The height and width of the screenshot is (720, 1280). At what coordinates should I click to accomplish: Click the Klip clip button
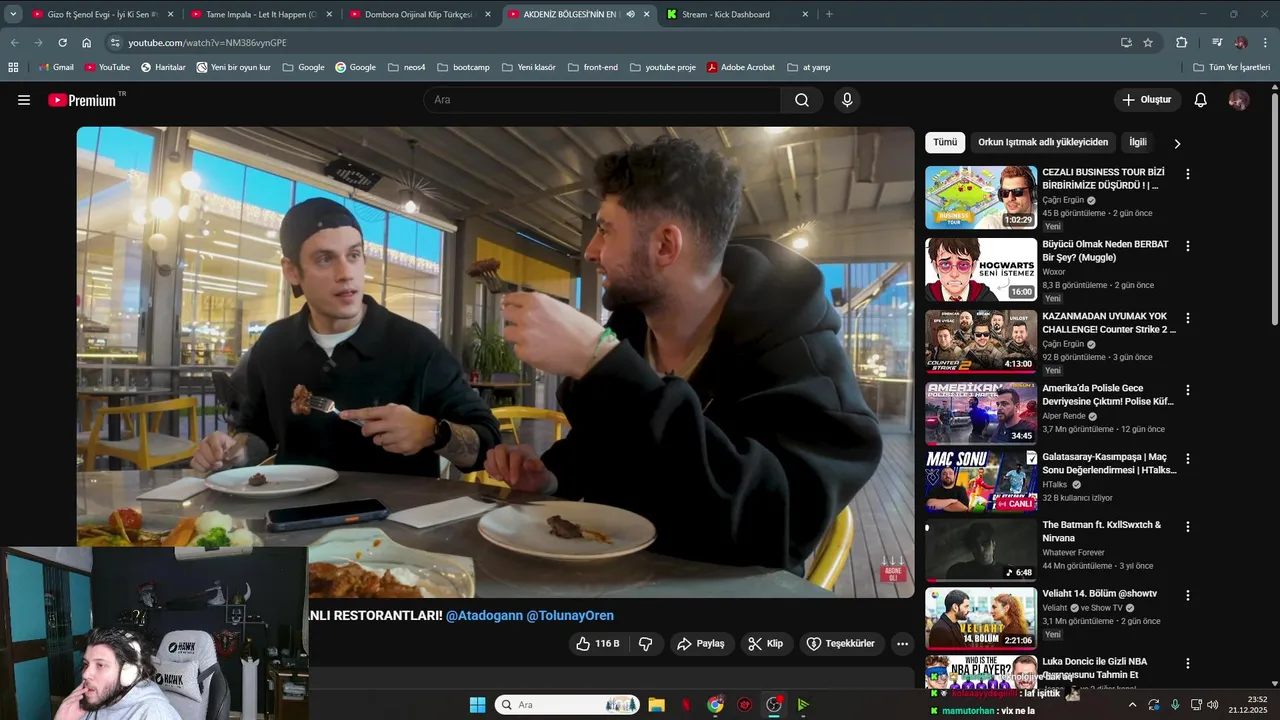tap(766, 644)
